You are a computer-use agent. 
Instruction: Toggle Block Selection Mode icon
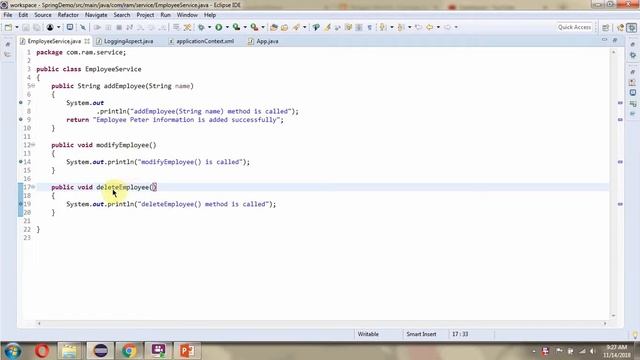pyautogui.click(x=359, y=27)
